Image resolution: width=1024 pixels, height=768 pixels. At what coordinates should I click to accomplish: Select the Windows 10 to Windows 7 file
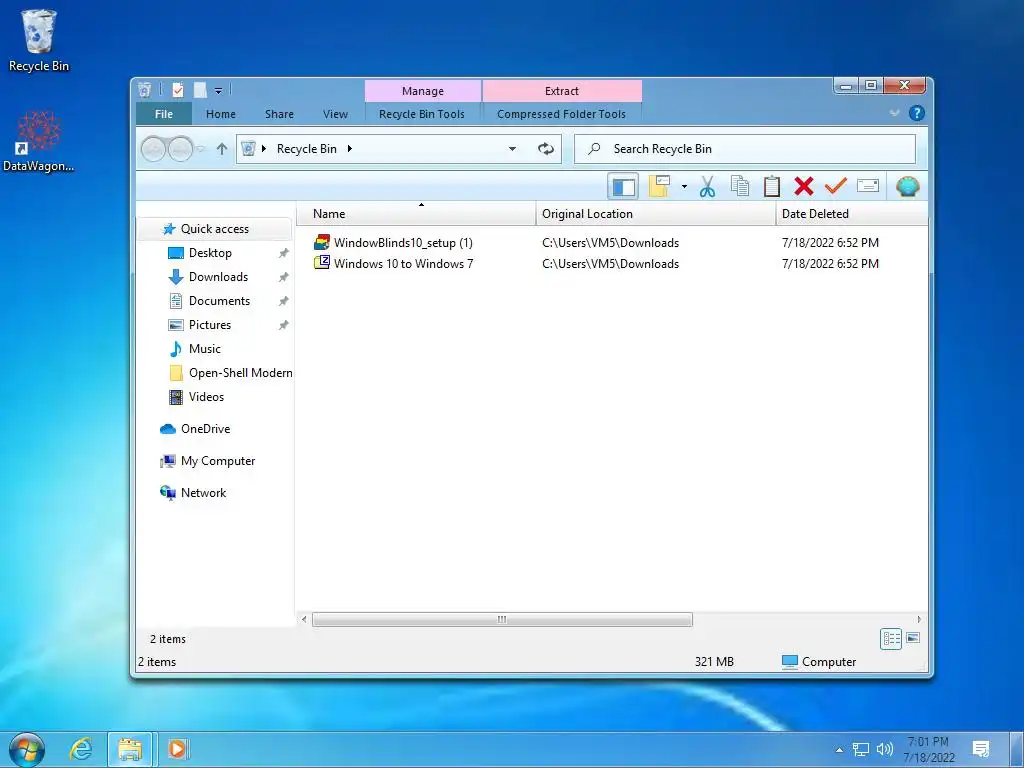click(x=403, y=264)
